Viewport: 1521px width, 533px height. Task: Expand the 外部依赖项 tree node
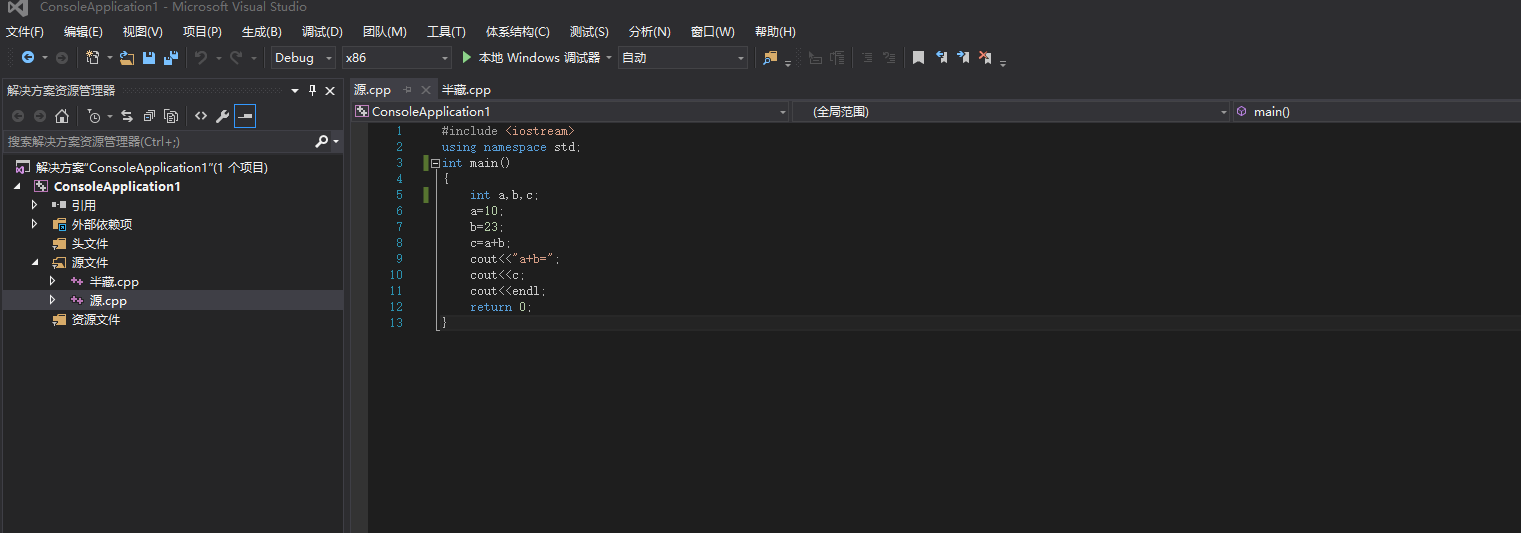pos(35,224)
